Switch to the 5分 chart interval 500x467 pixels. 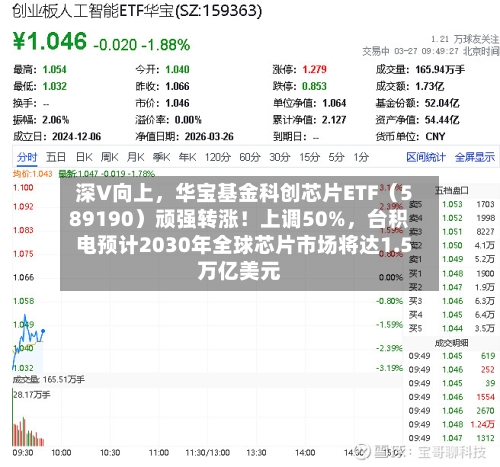336,157
